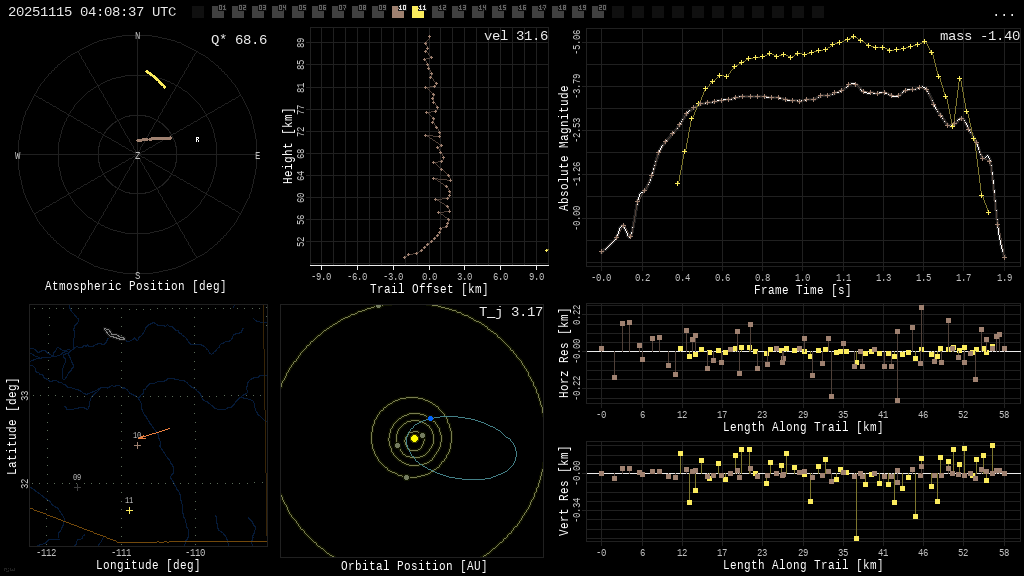
Task: Select the Q* 68.6 readout
Action: (238, 40)
